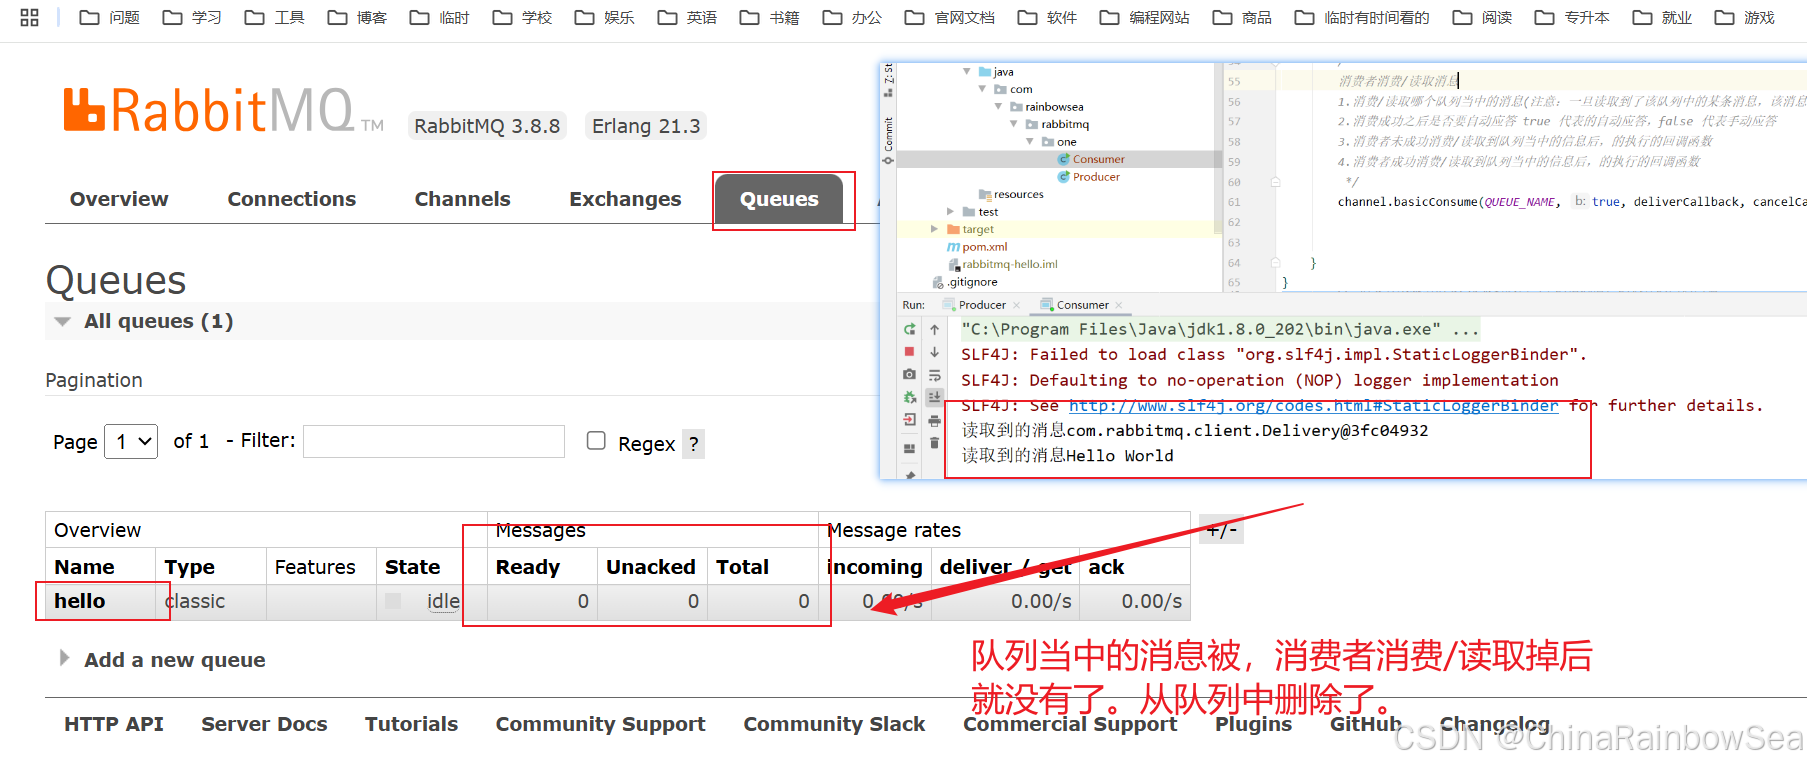Open the RabbitMQ logo home link

coord(224,110)
